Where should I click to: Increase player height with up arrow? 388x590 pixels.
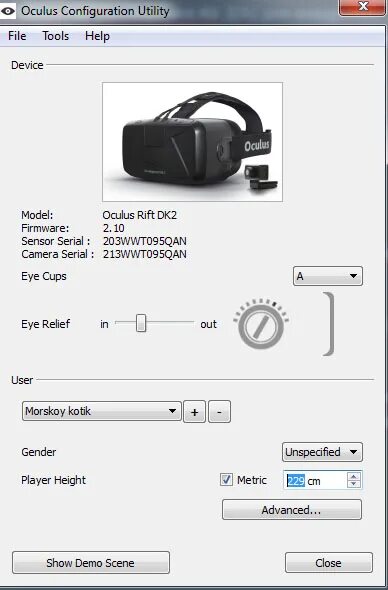pyautogui.click(x=354, y=476)
